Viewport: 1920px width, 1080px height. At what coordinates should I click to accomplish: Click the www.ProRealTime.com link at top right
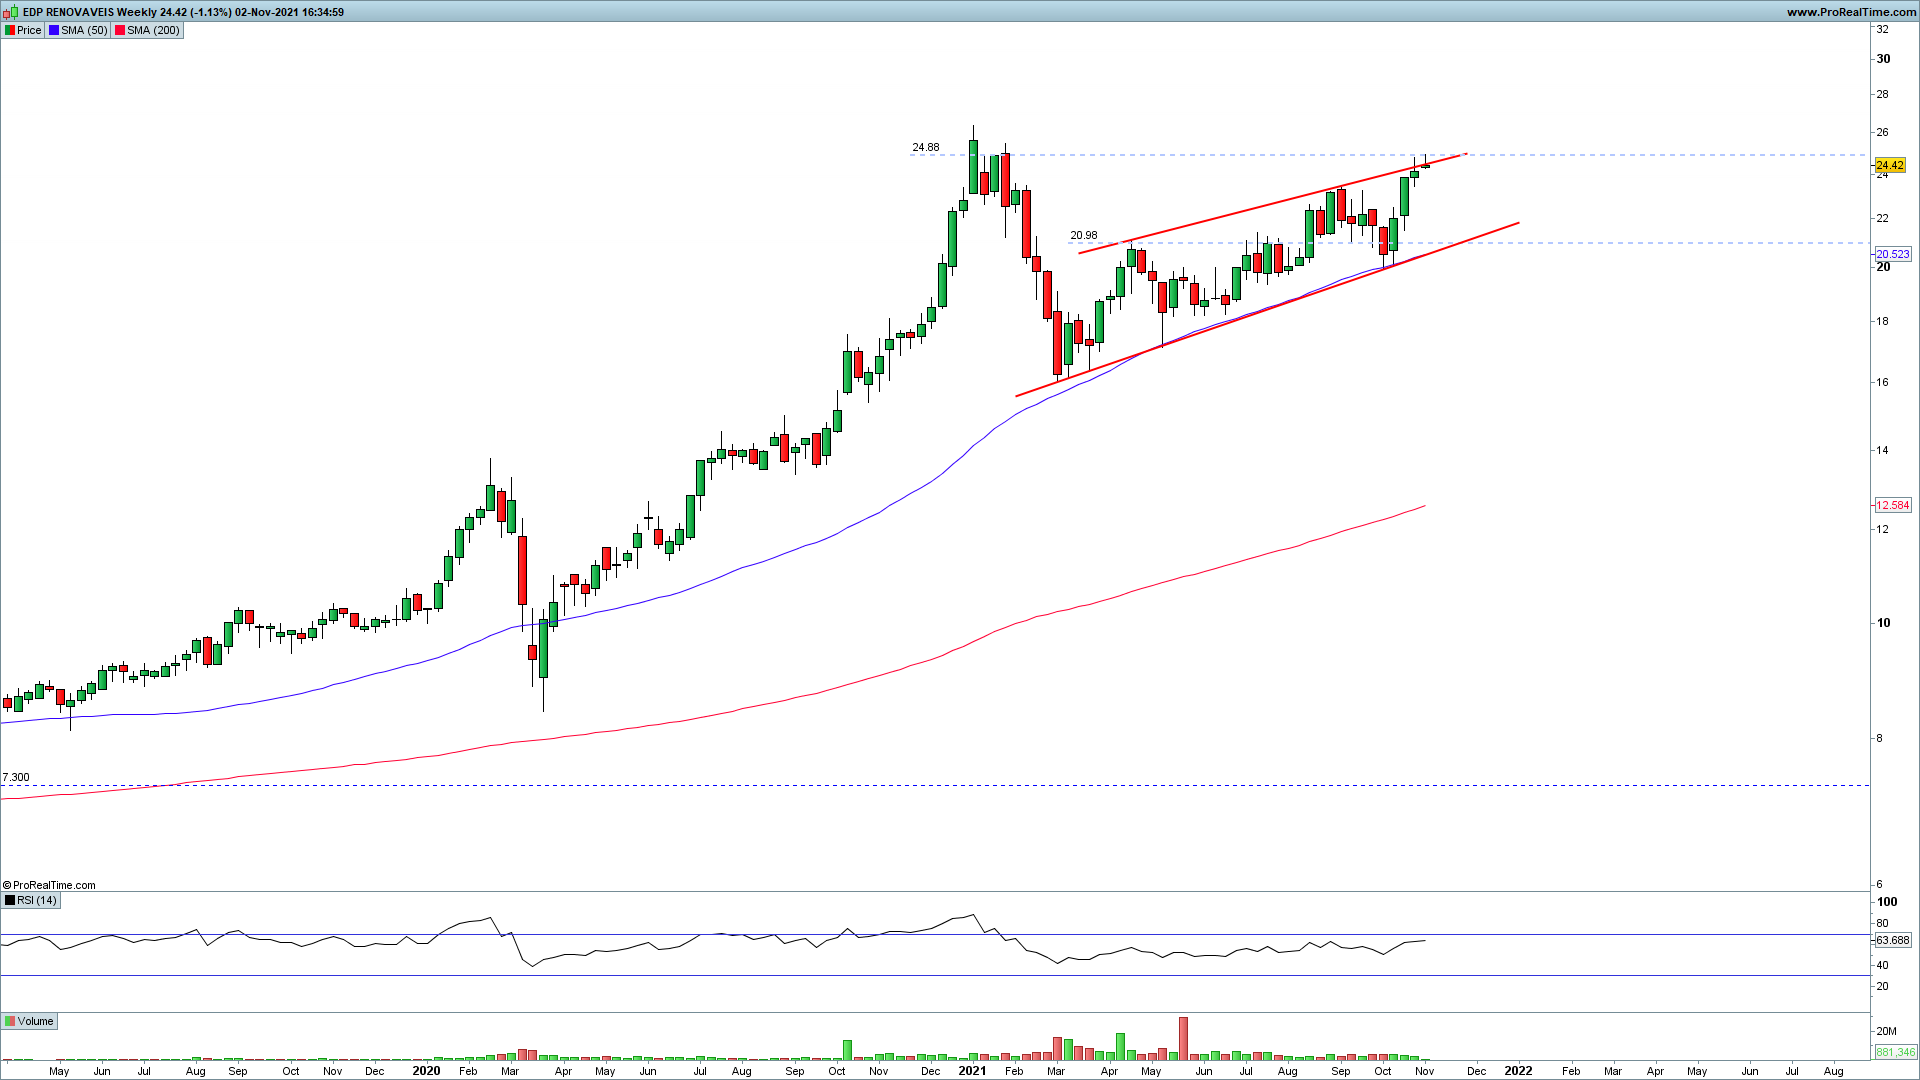1850,12
